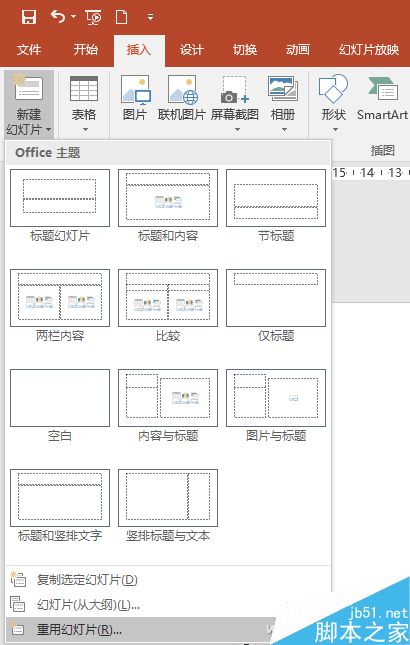
Task: Expand the 新建幻灯片 dropdown arrow
Action: [x=49, y=130]
